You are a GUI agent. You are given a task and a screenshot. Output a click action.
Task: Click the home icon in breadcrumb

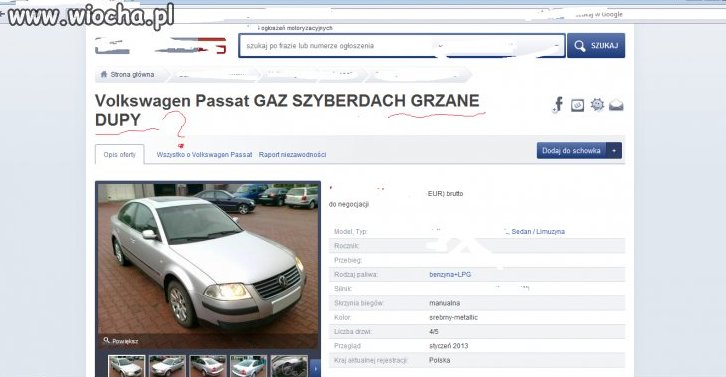tap(104, 74)
